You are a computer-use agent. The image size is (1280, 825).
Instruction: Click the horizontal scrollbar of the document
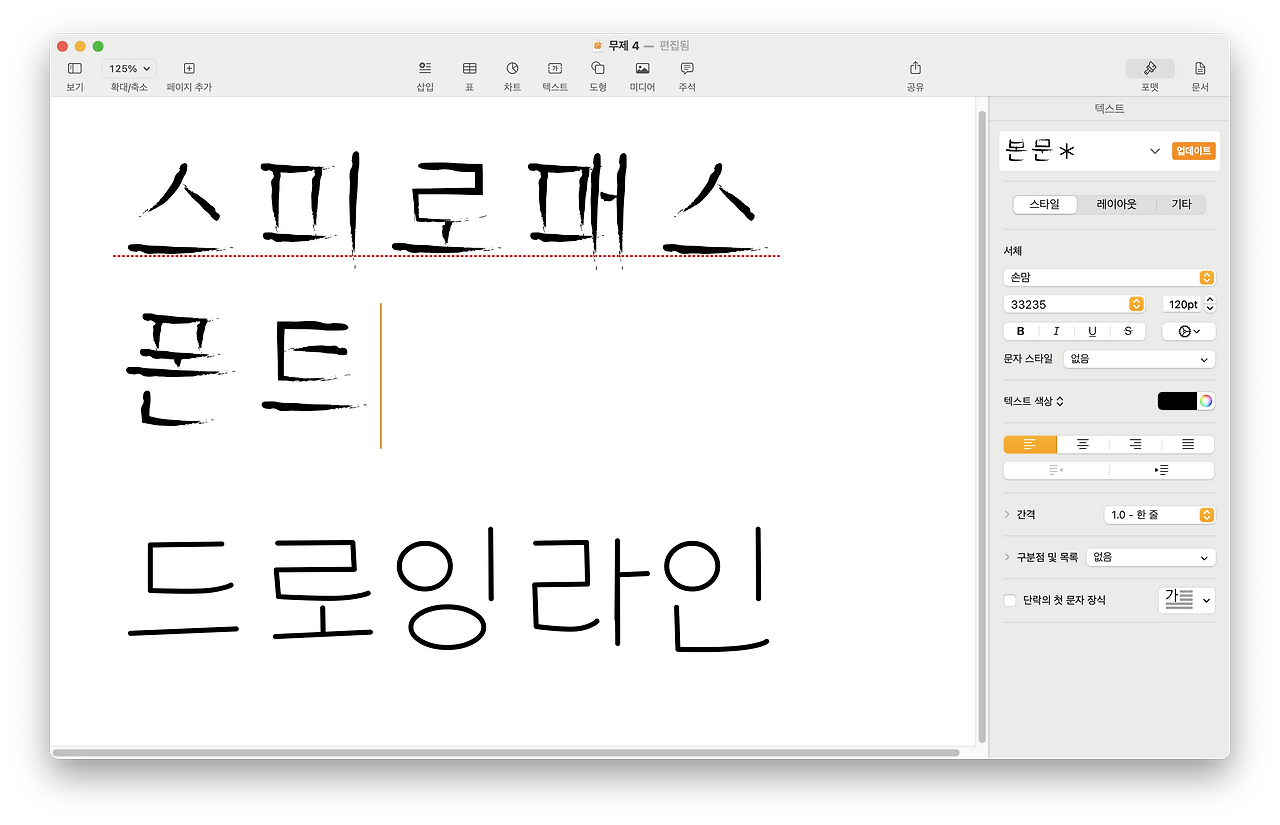point(506,752)
